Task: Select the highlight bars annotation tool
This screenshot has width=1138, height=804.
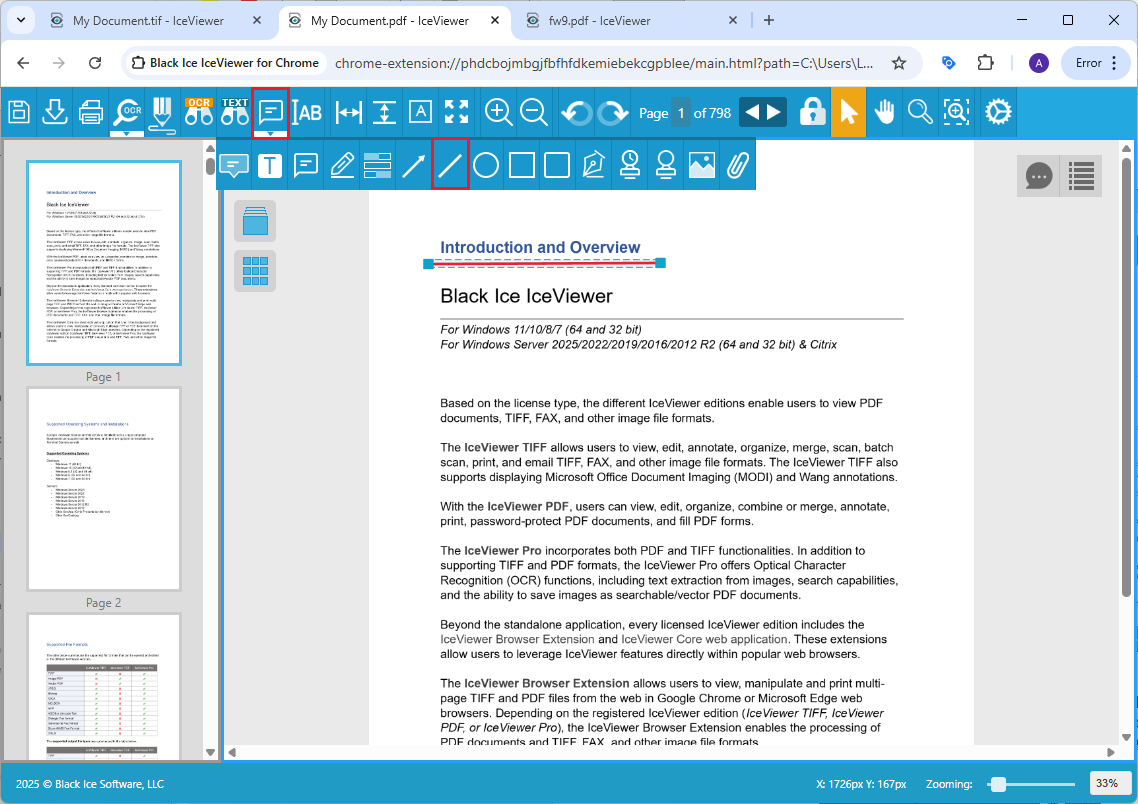Action: tap(377, 165)
